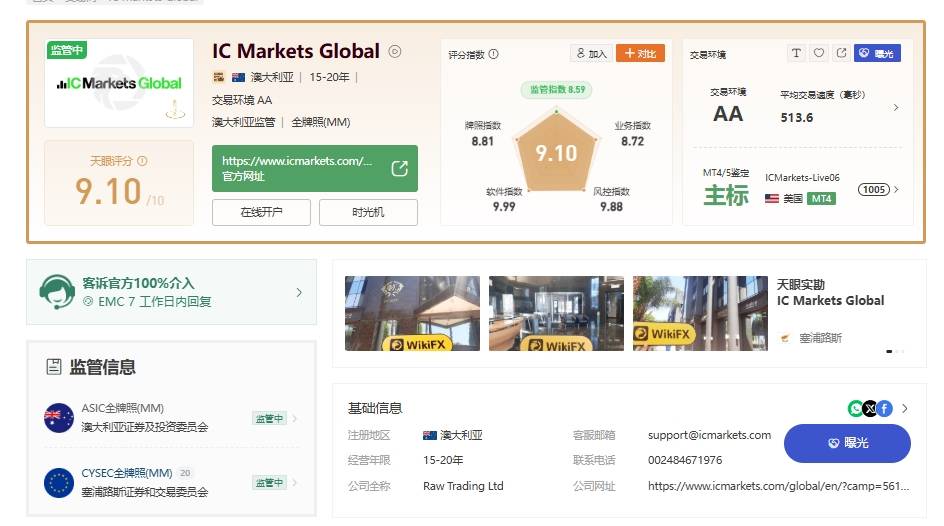Click the ICMarkets-Live06 server name
Viewport: 944px width, 526px height.
802,178
